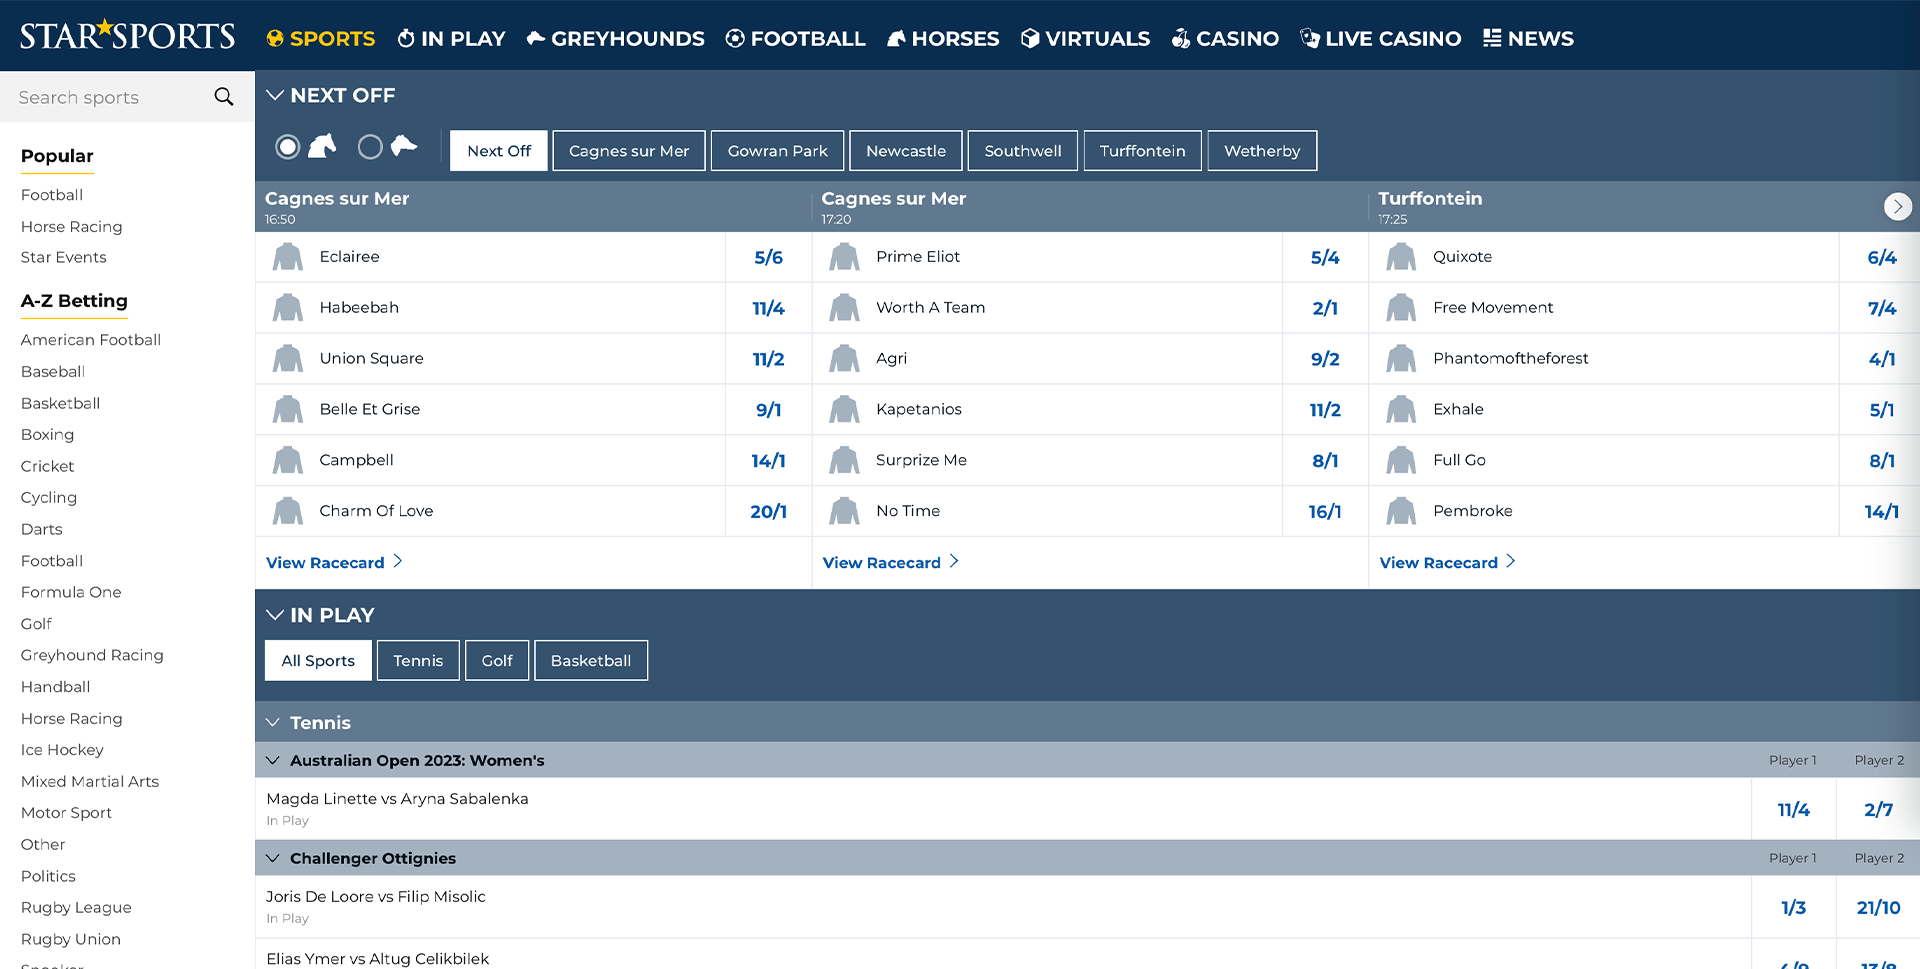Select the Next Off filter tab
1920x969 pixels.
pos(499,151)
